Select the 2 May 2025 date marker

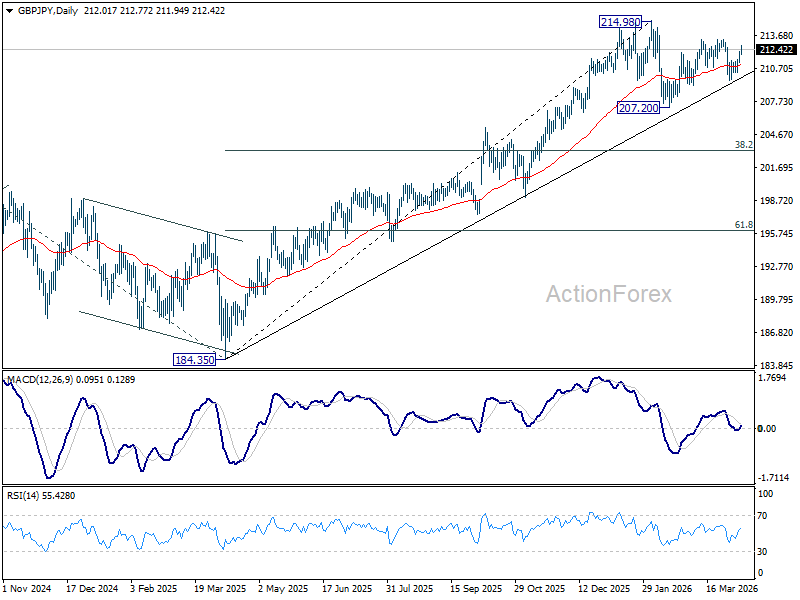(283, 588)
